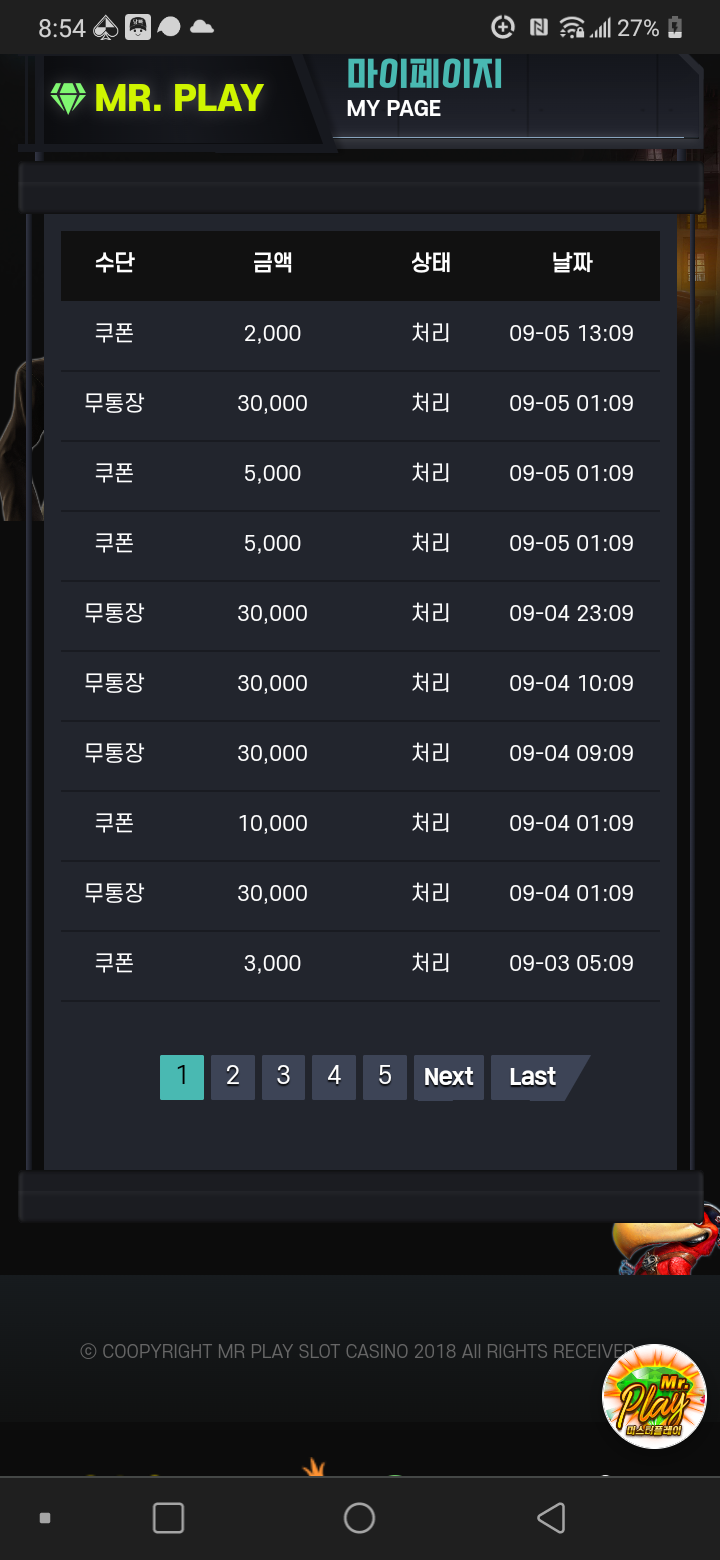
Task: Tap the green diamond MR. PLAY logo
Action: coord(157,98)
